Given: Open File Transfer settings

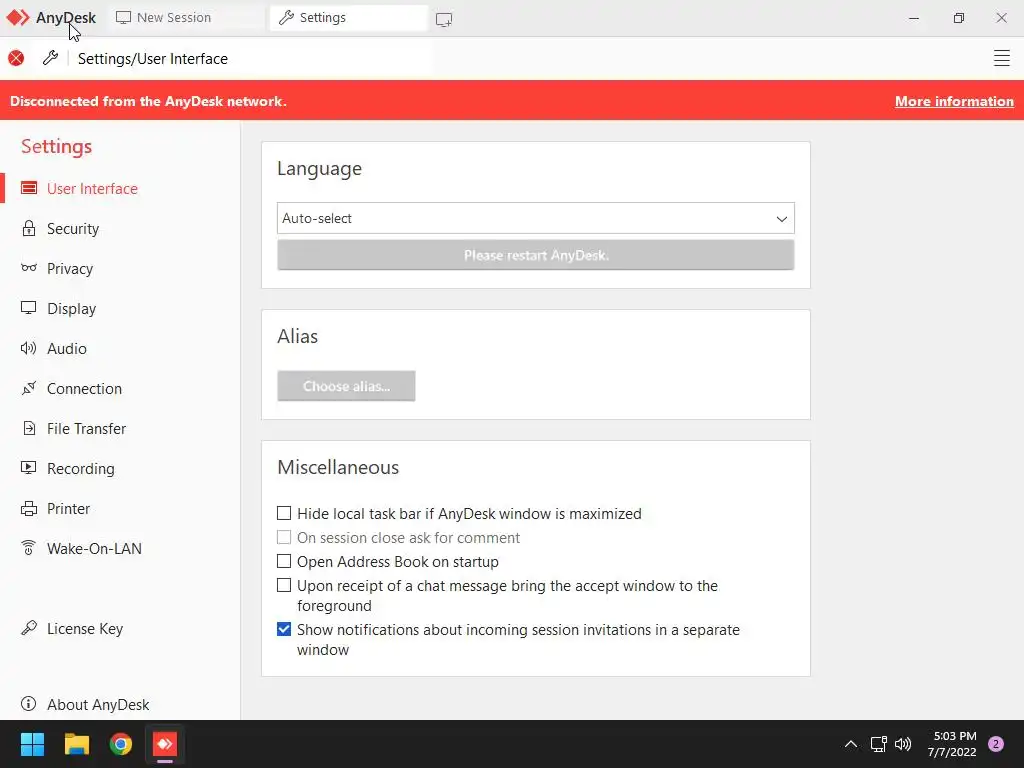Looking at the screenshot, I should coord(86,428).
